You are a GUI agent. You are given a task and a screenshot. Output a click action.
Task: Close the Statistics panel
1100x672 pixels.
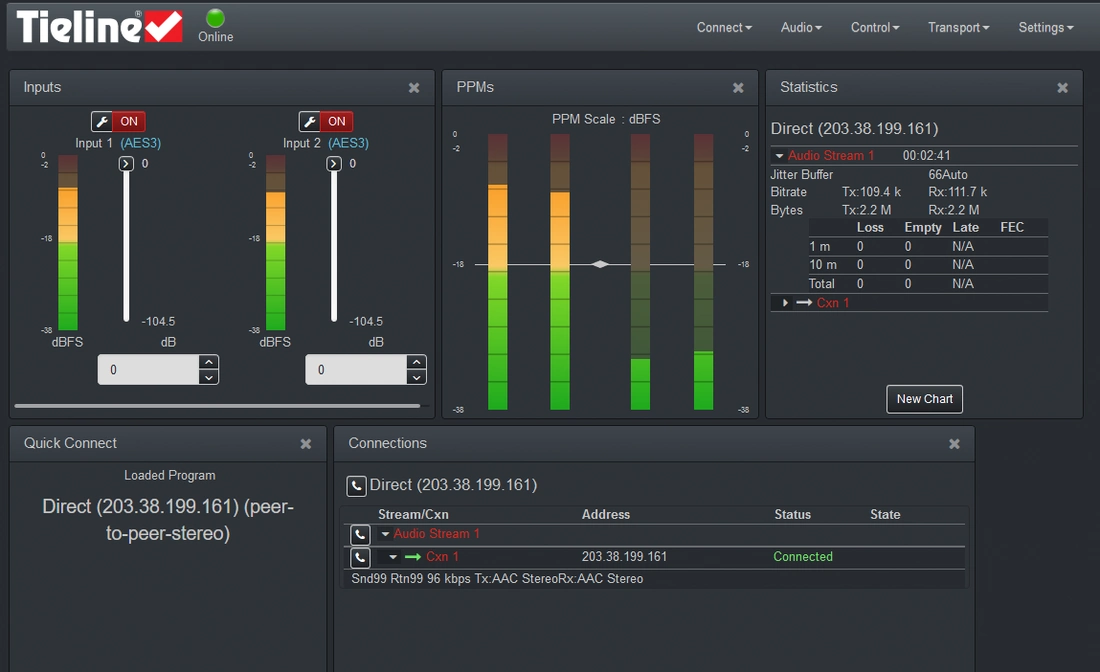pos(1063,88)
